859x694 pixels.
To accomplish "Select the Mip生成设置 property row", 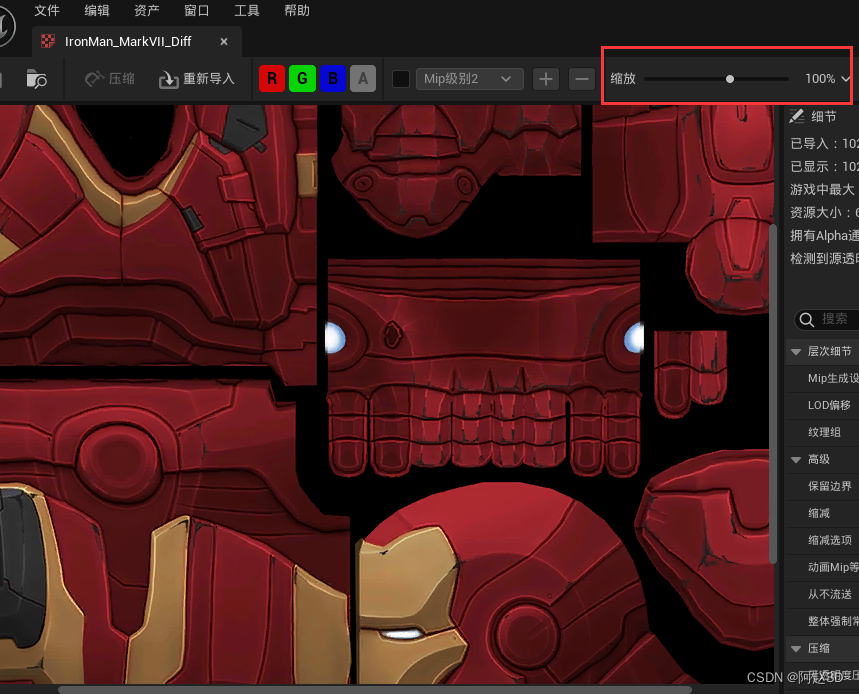I will (x=822, y=378).
